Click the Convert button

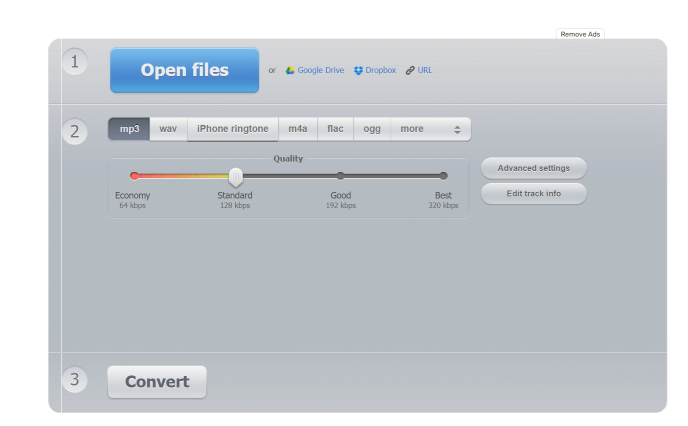tap(157, 382)
